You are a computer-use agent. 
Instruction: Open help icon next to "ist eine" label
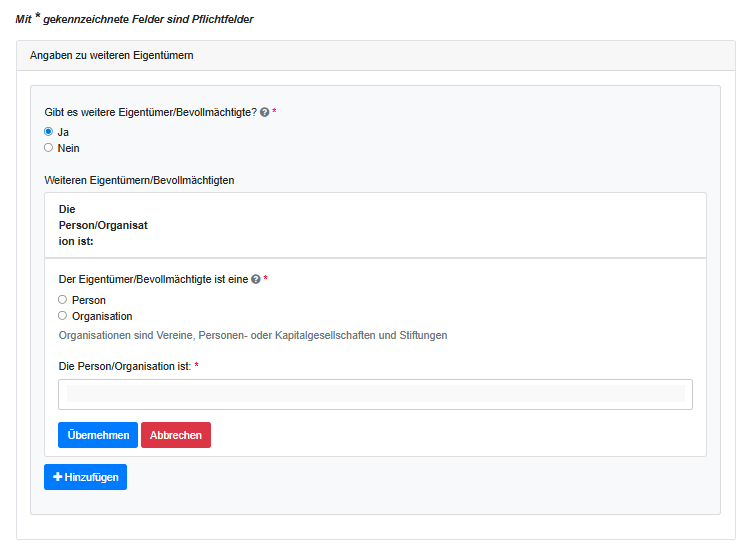(x=256, y=280)
